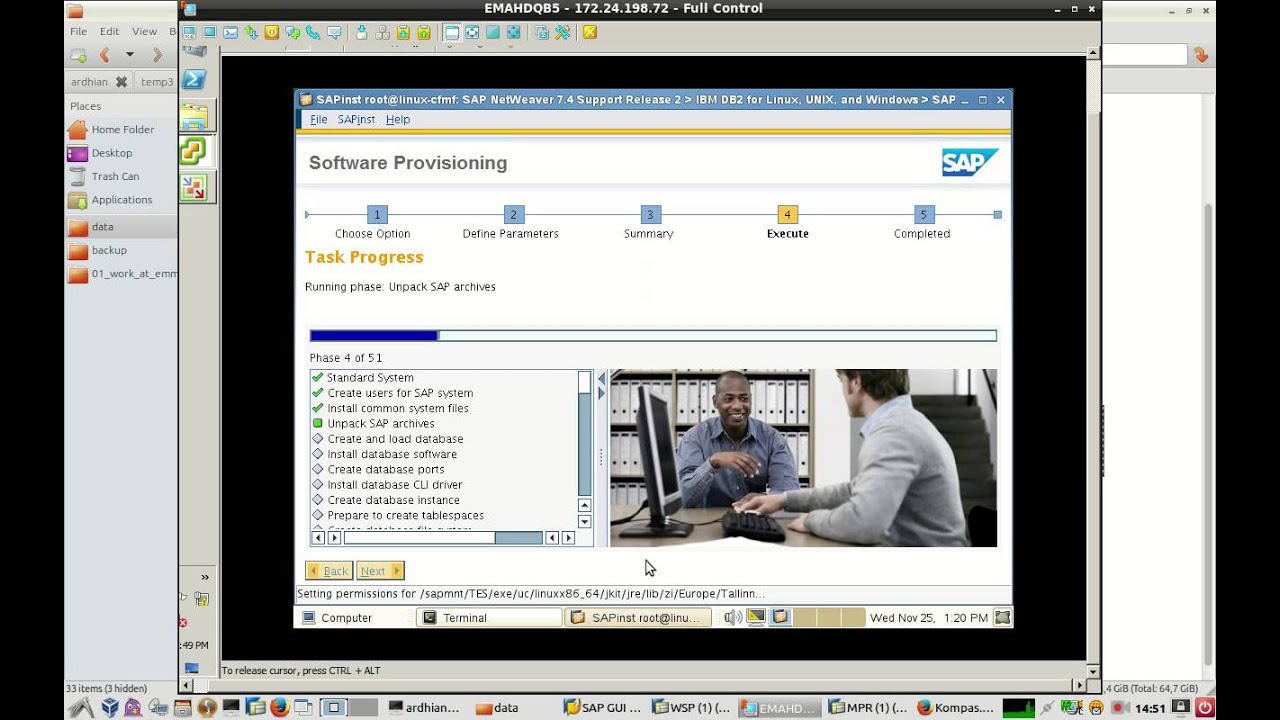The image size is (1280, 720).
Task: Open the View menu in the file manager
Action: point(144,31)
